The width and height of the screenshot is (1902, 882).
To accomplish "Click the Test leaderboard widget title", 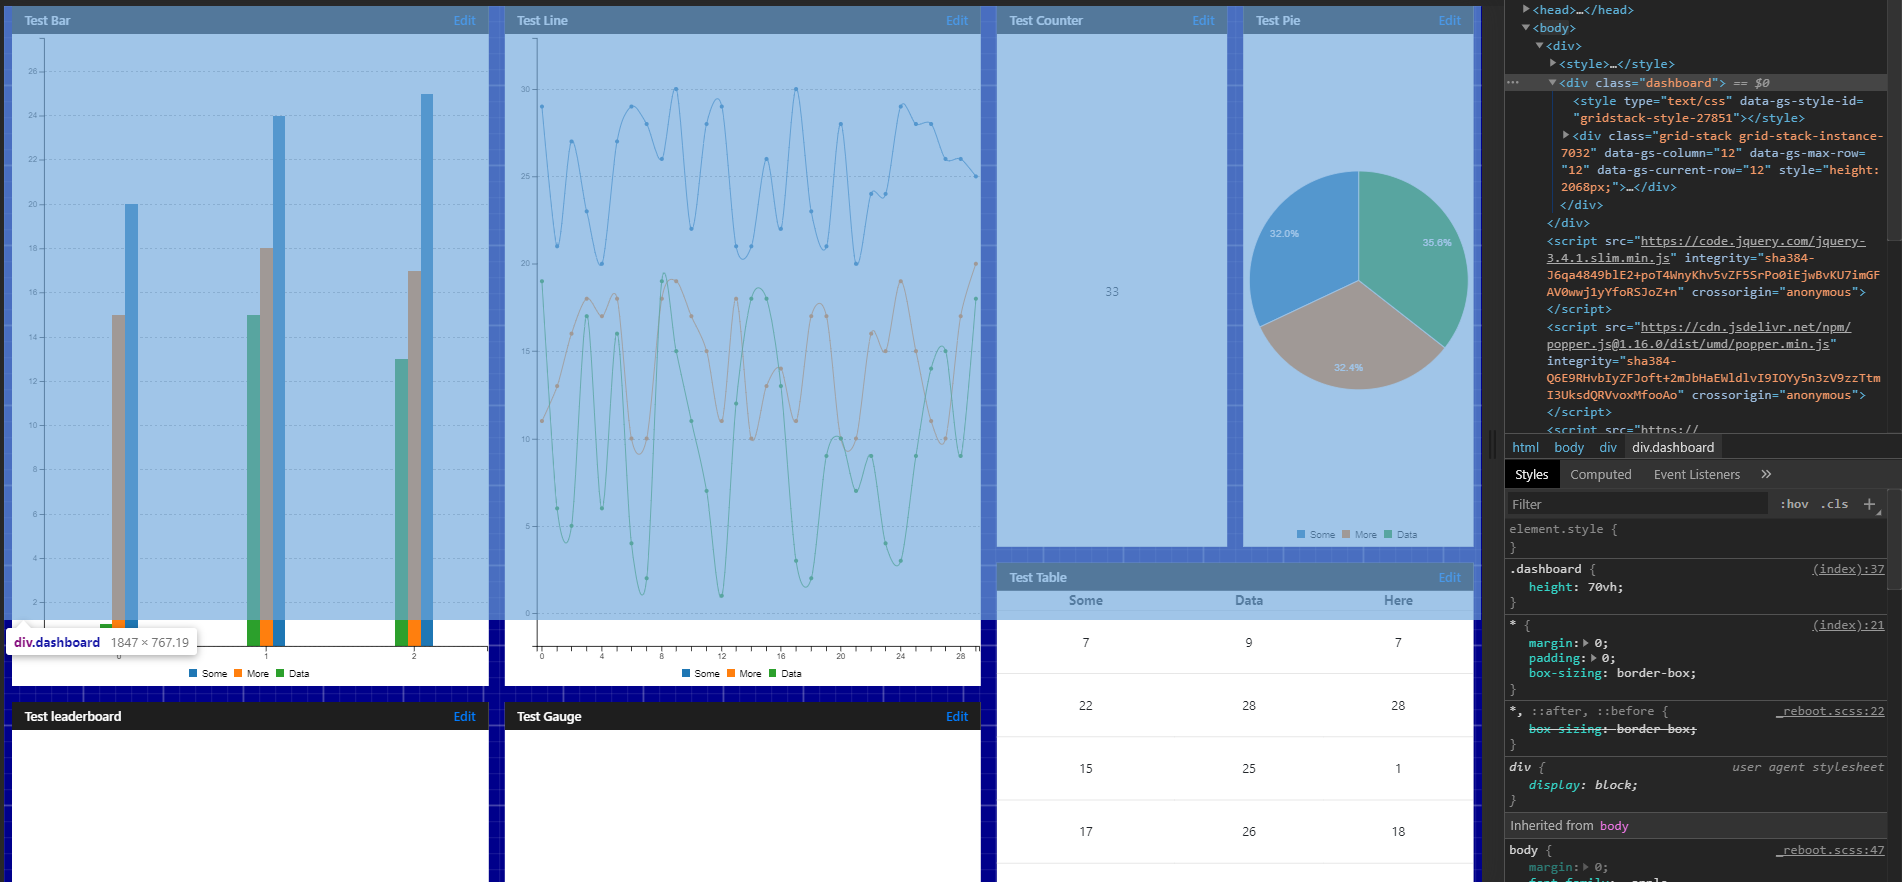I will point(73,716).
